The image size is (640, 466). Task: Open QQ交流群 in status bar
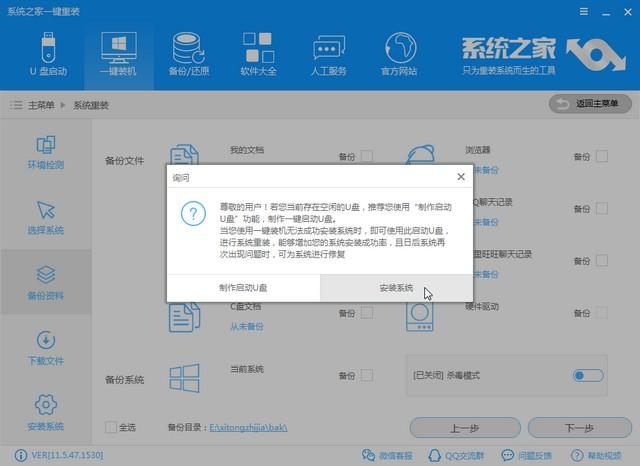[456, 455]
